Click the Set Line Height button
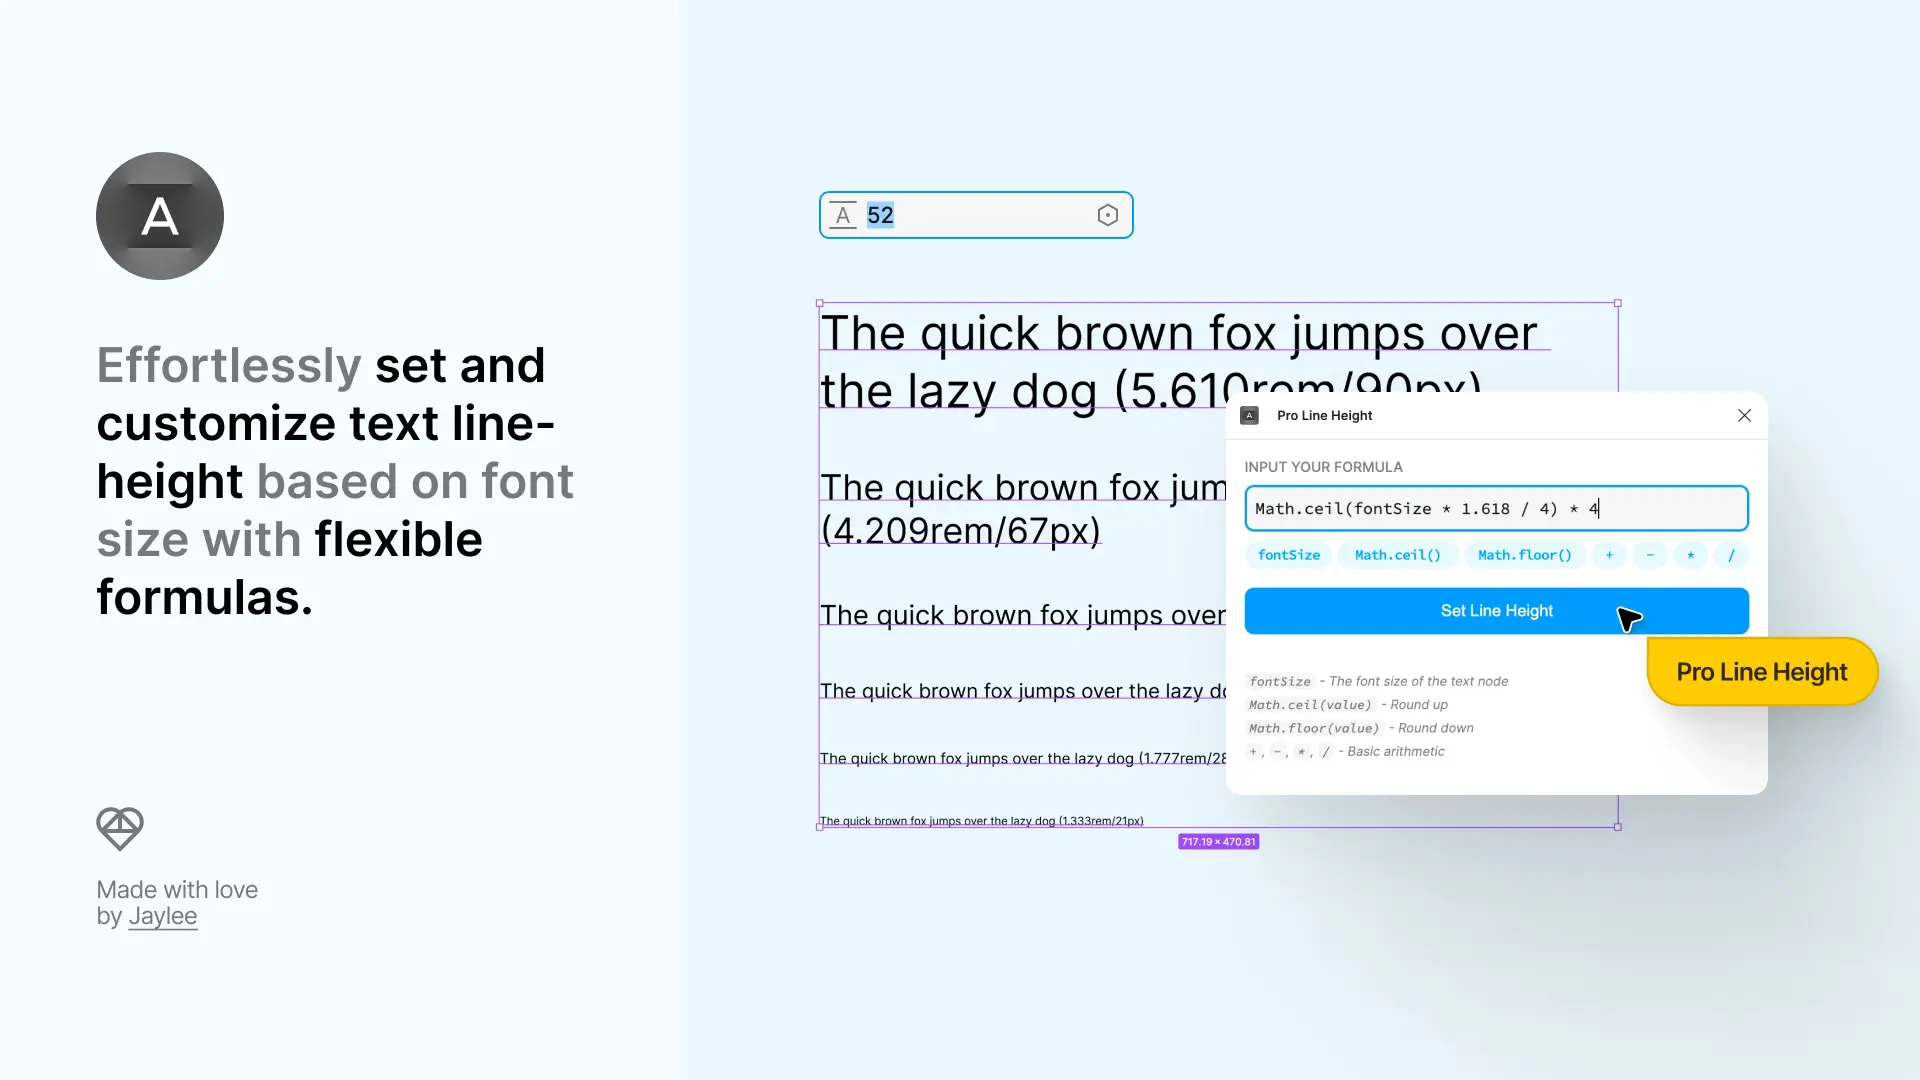The image size is (1920, 1080). pyautogui.click(x=1497, y=611)
